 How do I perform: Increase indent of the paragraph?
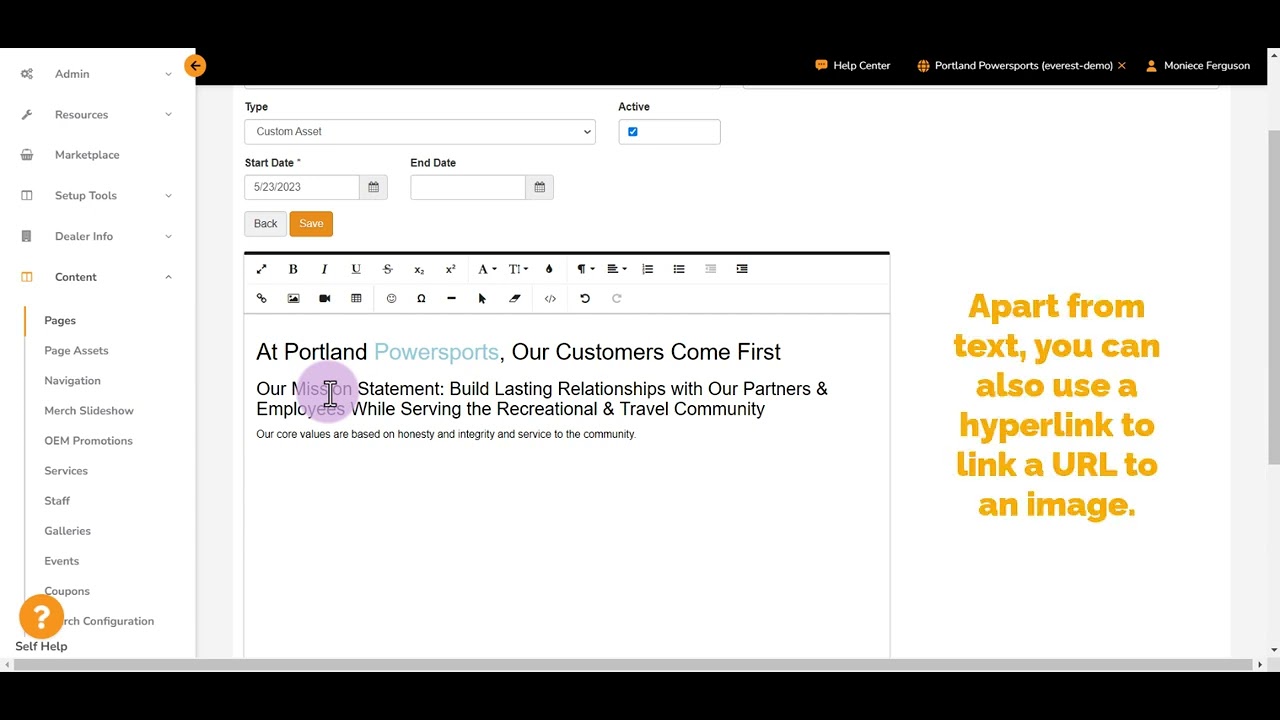(x=742, y=269)
